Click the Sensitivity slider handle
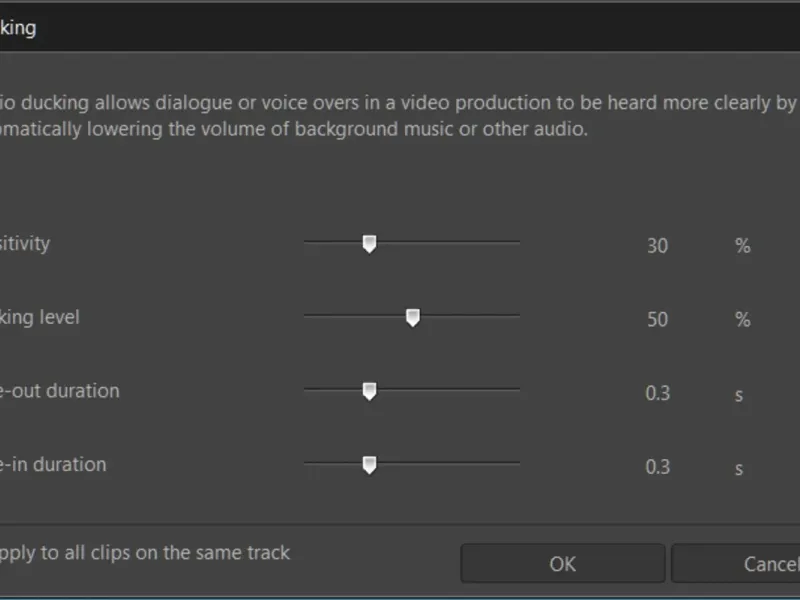Viewport: 800px width, 600px height. tap(369, 244)
